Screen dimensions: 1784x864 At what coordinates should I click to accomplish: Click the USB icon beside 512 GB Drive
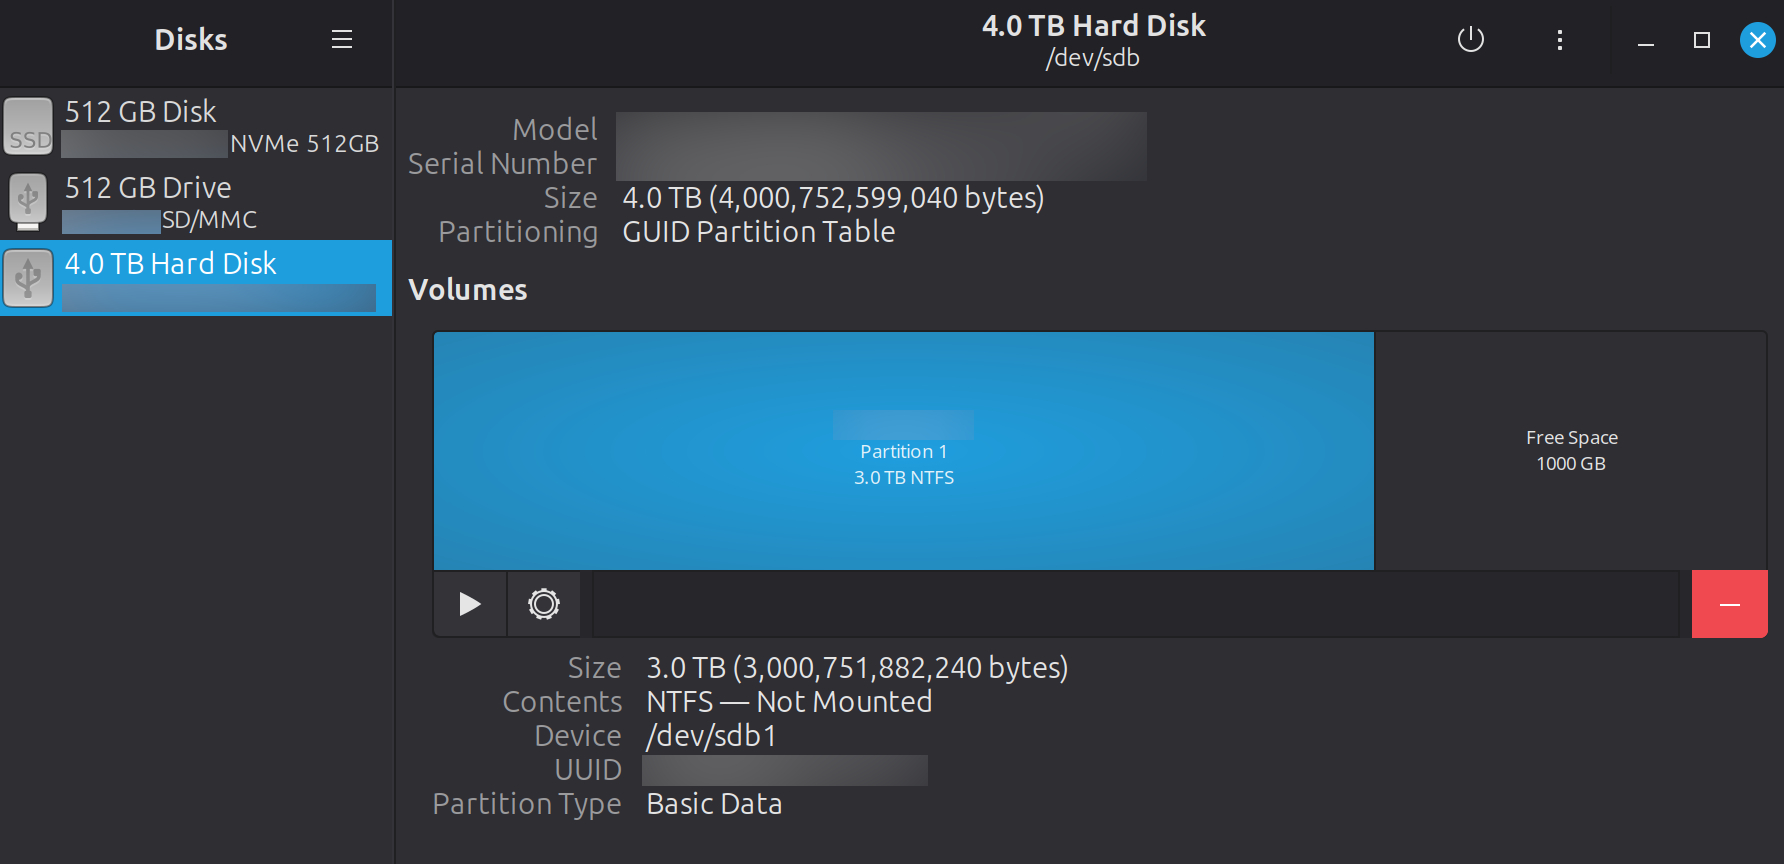coord(28,201)
